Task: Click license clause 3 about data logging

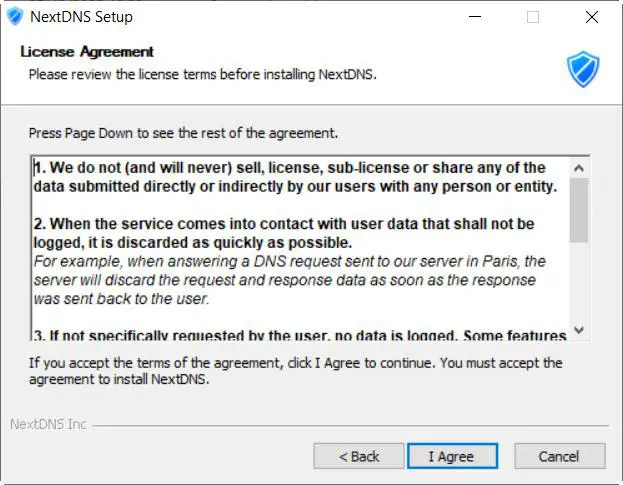Action: pos(300,334)
